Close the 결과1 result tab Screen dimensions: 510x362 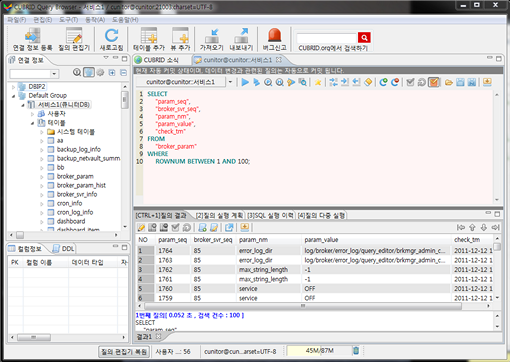point(158,336)
